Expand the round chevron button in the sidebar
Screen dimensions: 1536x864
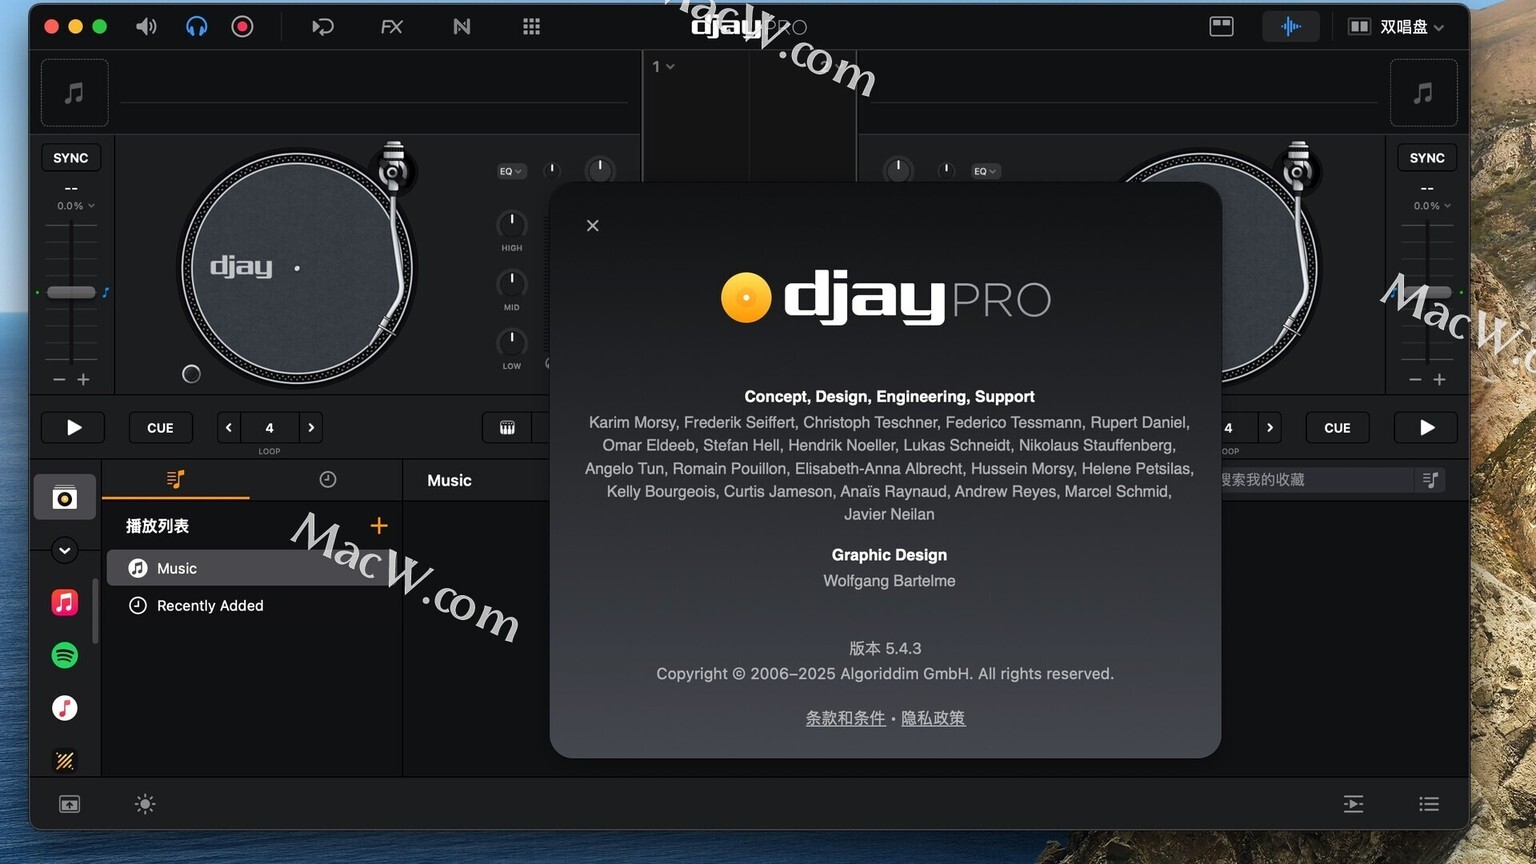(x=65, y=550)
